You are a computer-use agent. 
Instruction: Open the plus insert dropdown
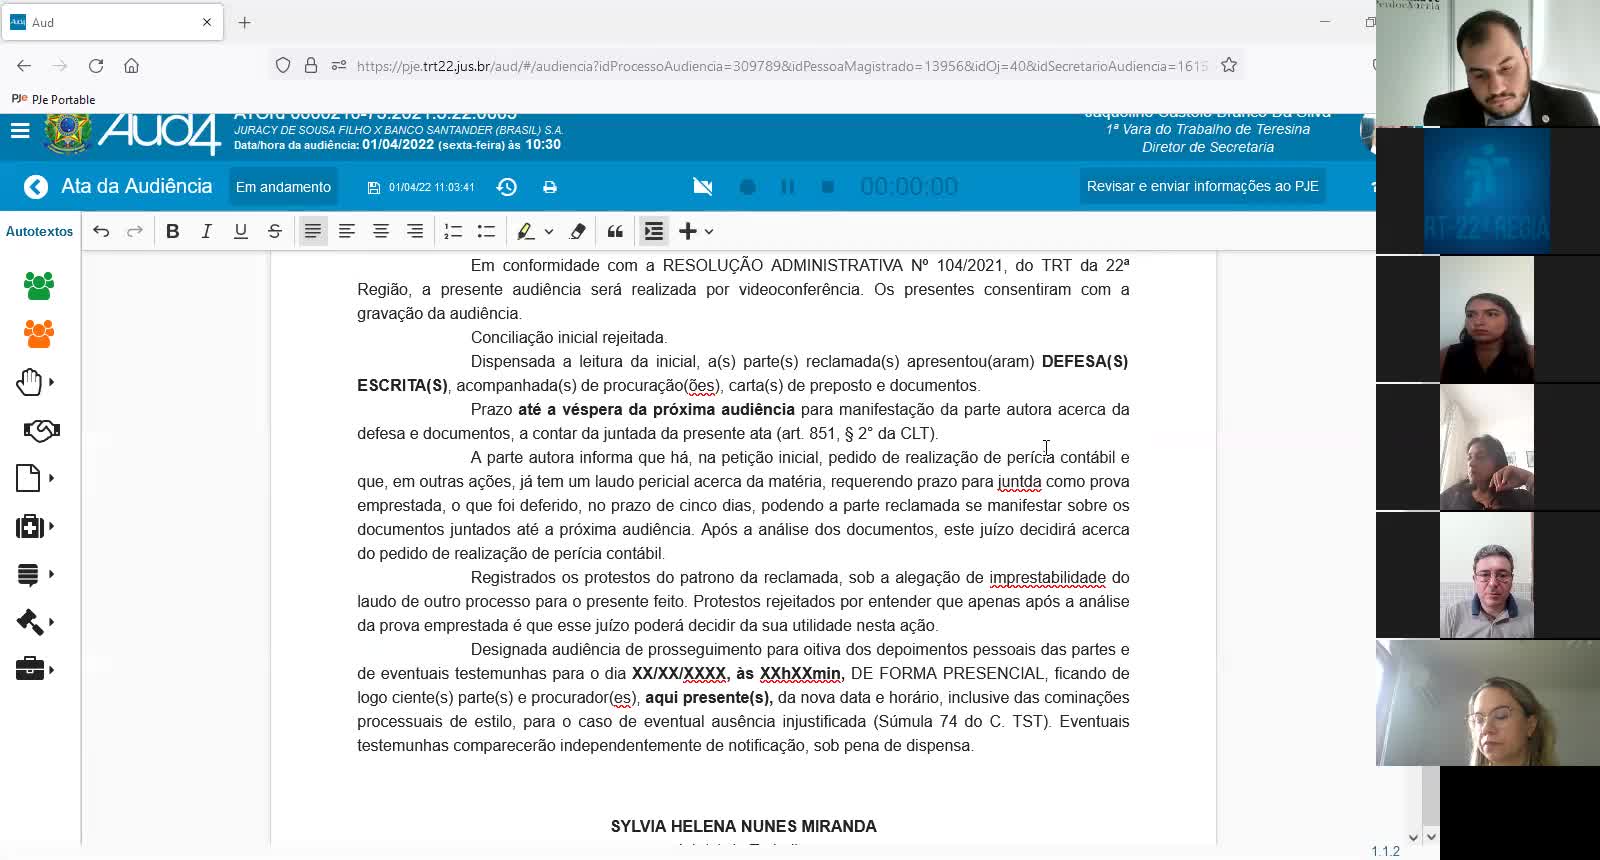pos(696,231)
